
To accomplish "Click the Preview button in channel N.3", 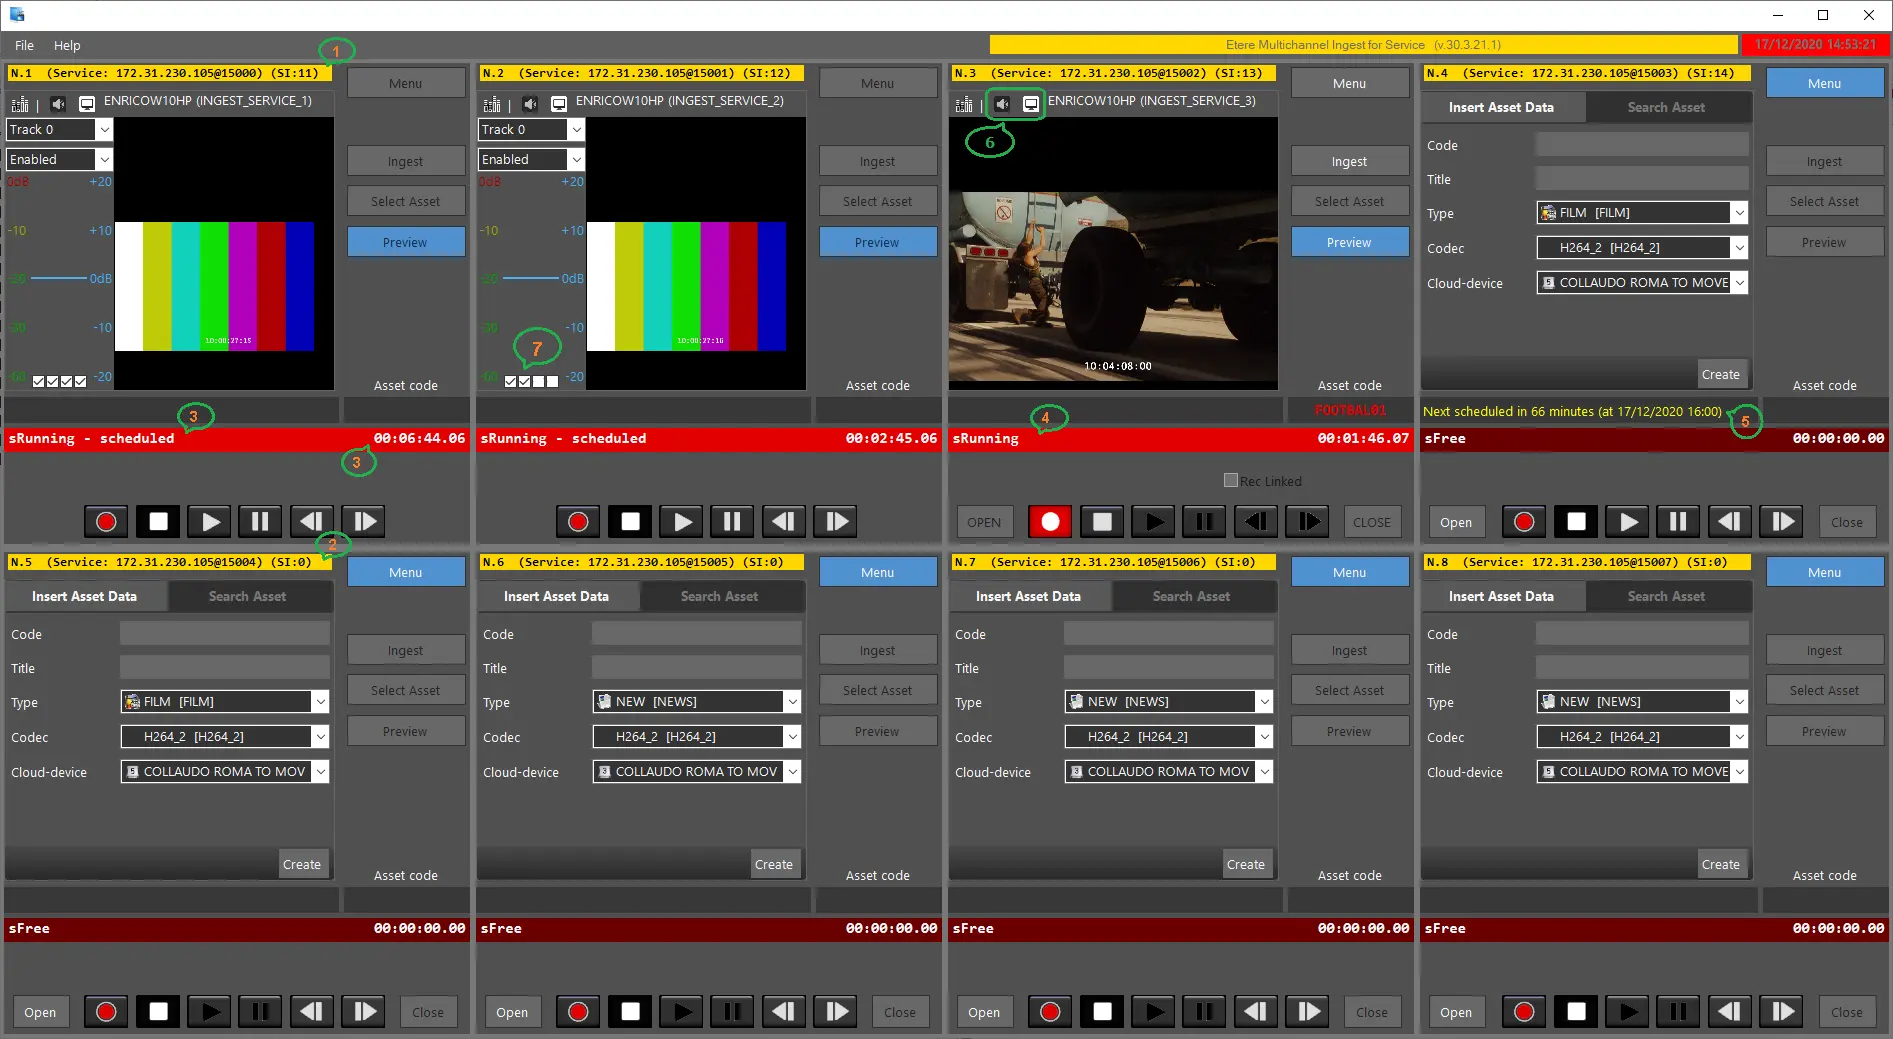I will 1349,242.
